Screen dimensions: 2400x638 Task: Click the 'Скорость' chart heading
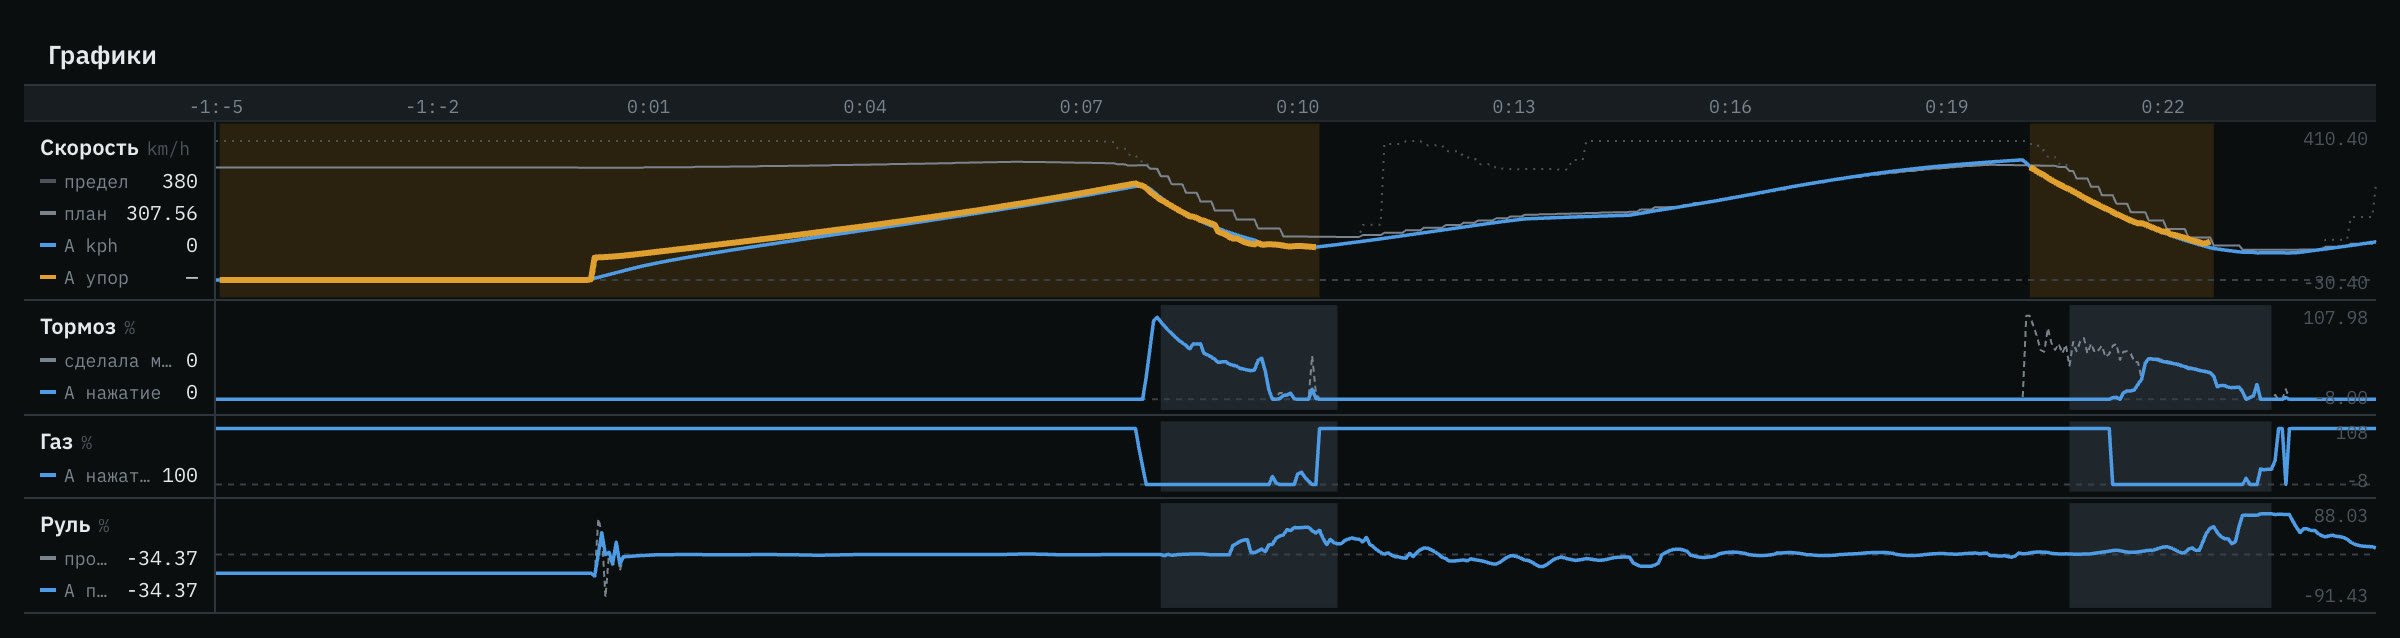click(x=89, y=148)
